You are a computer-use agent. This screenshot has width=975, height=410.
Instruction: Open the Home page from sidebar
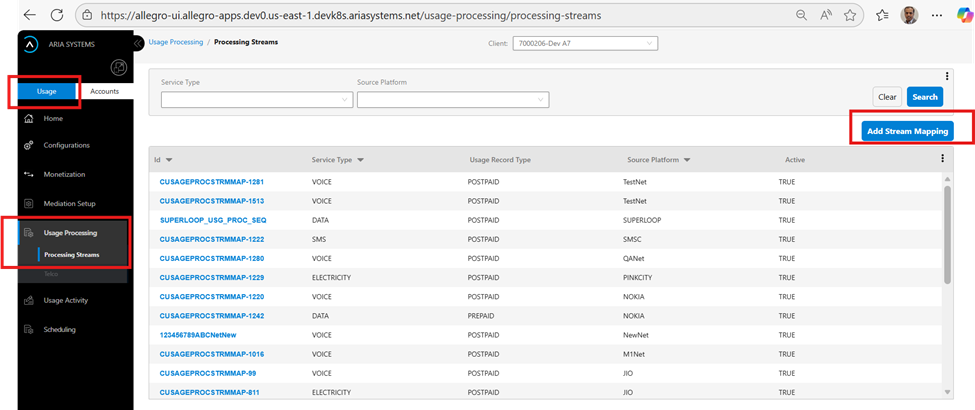(x=52, y=118)
